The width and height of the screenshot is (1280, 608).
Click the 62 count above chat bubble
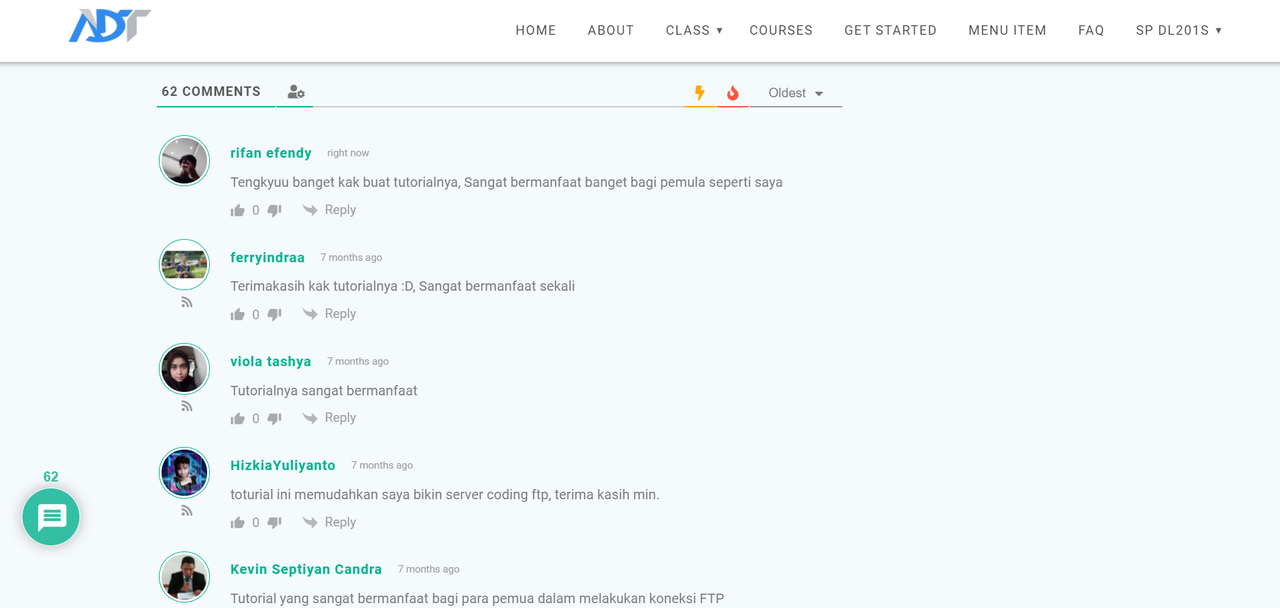(51, 477)
